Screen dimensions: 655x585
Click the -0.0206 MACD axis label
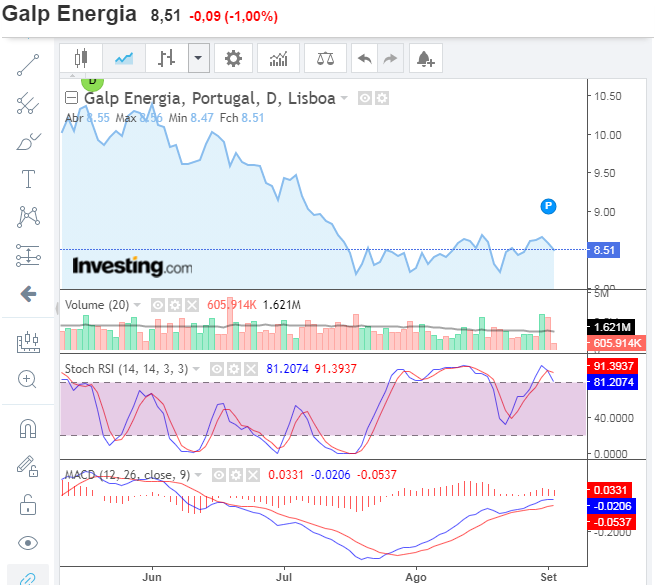[x=612, y=506]
